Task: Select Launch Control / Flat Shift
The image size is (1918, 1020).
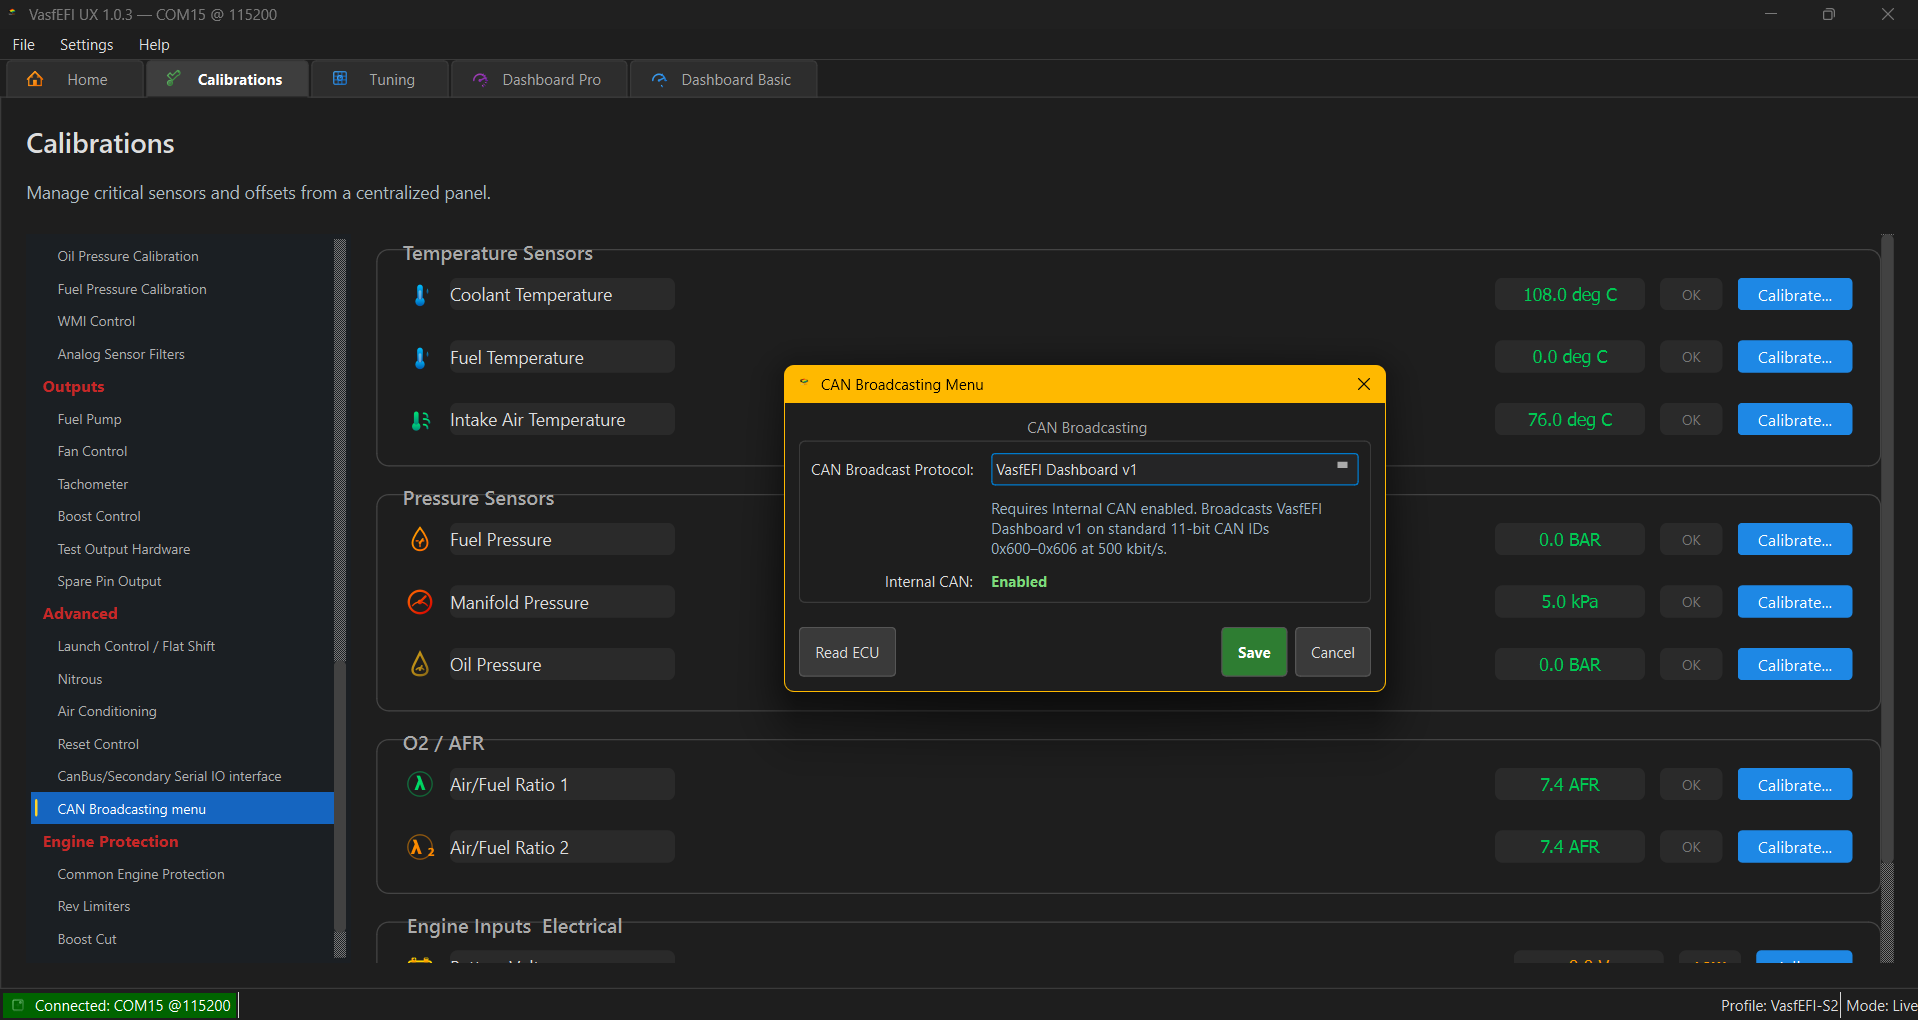Action: [183, 646]
